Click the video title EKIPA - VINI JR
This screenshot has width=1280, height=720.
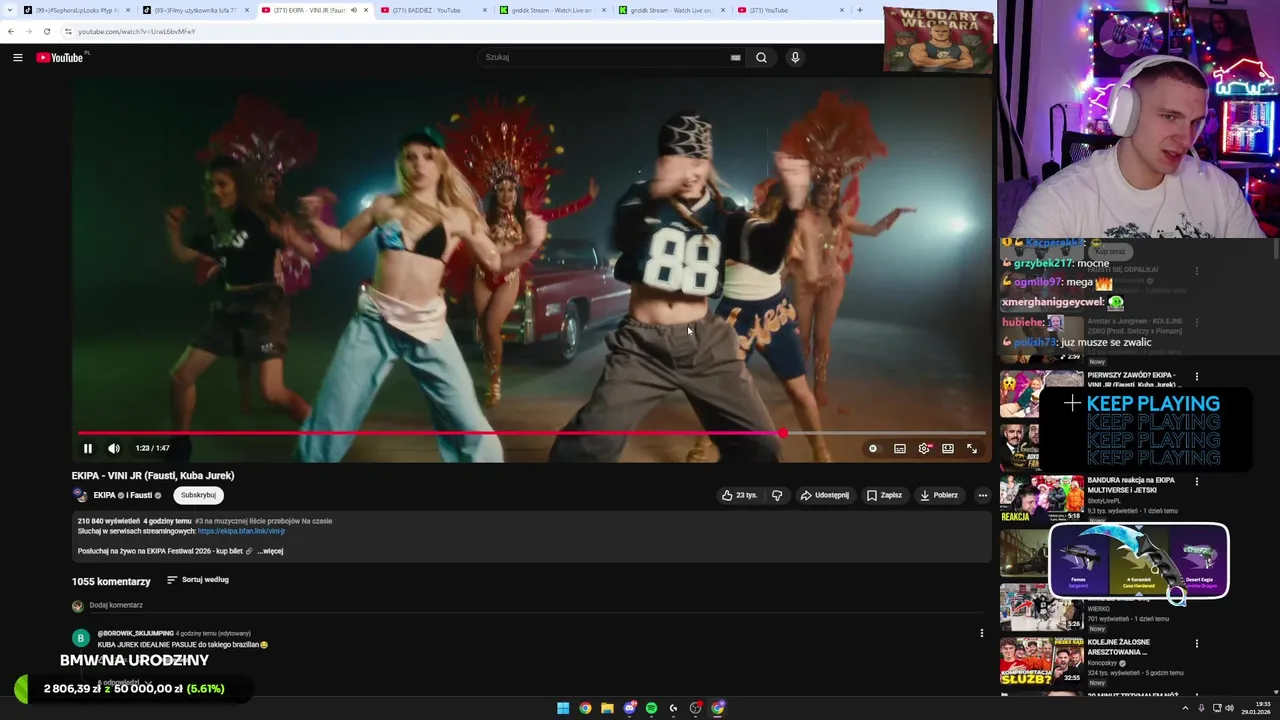(153, 476)
